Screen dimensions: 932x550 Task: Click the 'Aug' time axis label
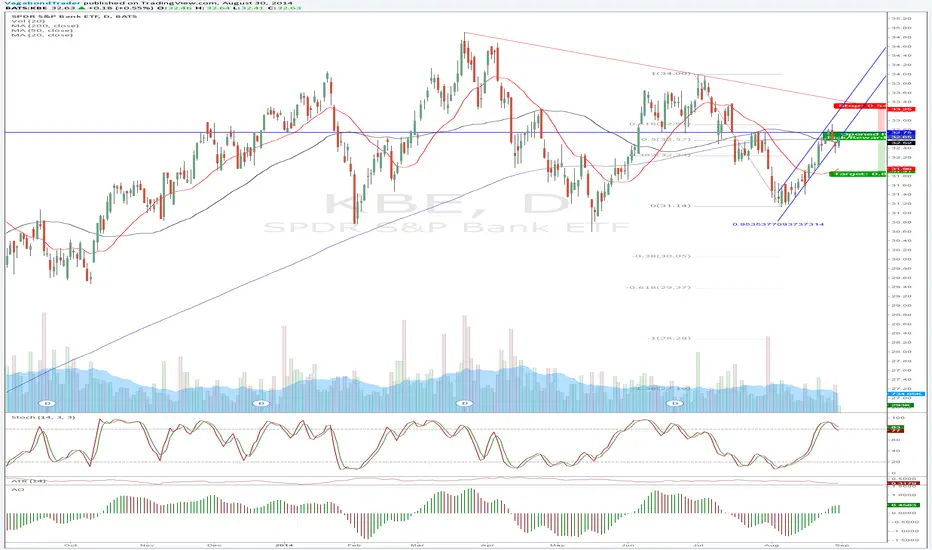pos(771,545)
